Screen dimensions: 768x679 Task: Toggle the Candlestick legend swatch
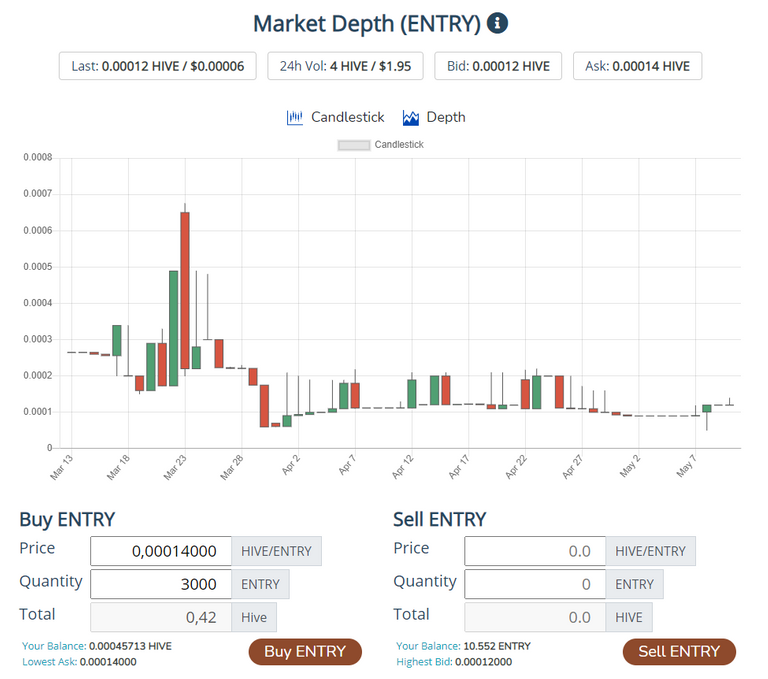(x=354, y=145)
